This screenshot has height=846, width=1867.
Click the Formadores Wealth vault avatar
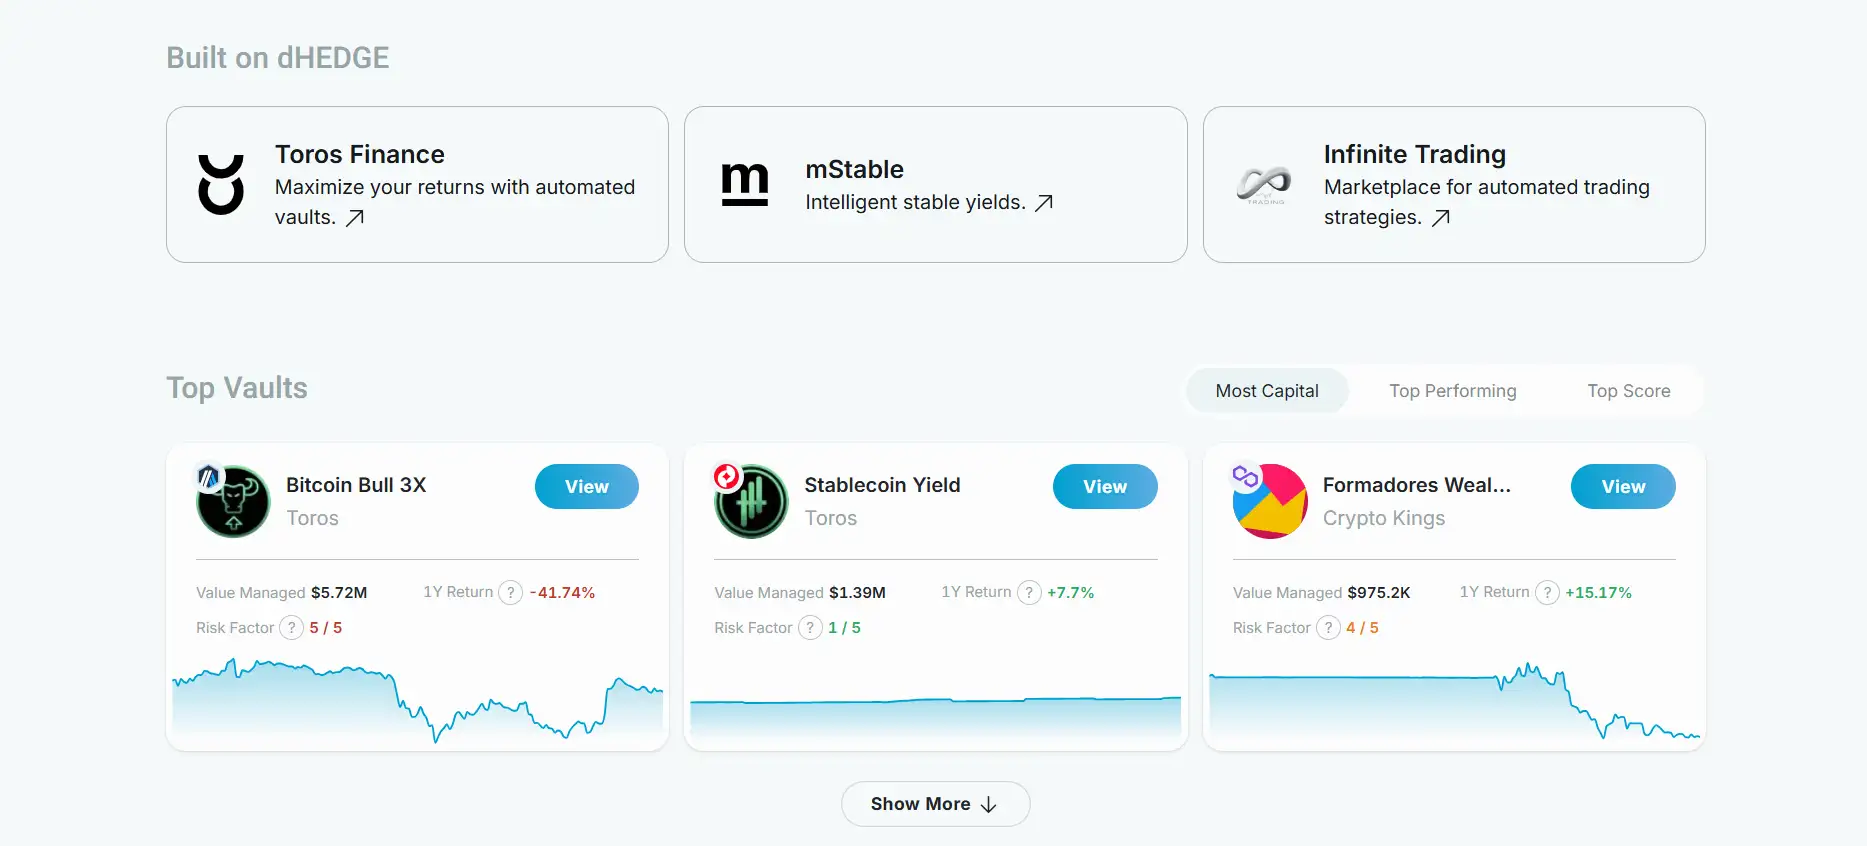coord(1270,501)
